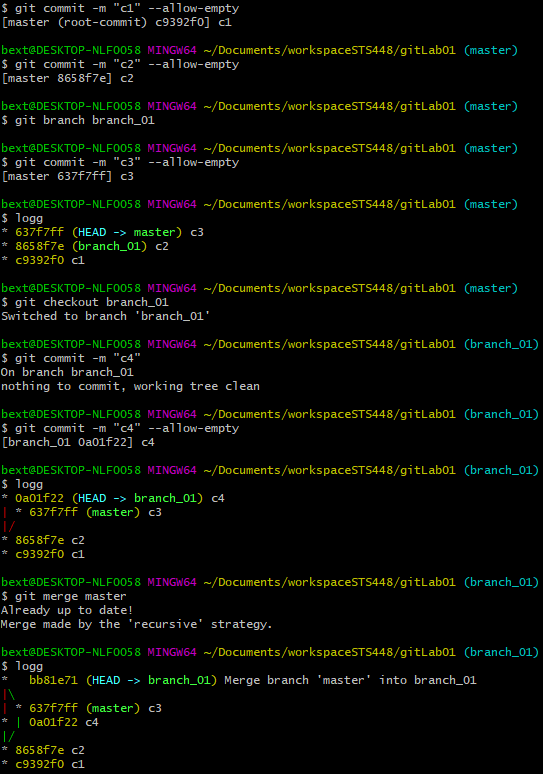This screenshot has height=774, width=543.
Task: Select the "Switched to branch 'branch_01'" message
Action: click(106, 316)
